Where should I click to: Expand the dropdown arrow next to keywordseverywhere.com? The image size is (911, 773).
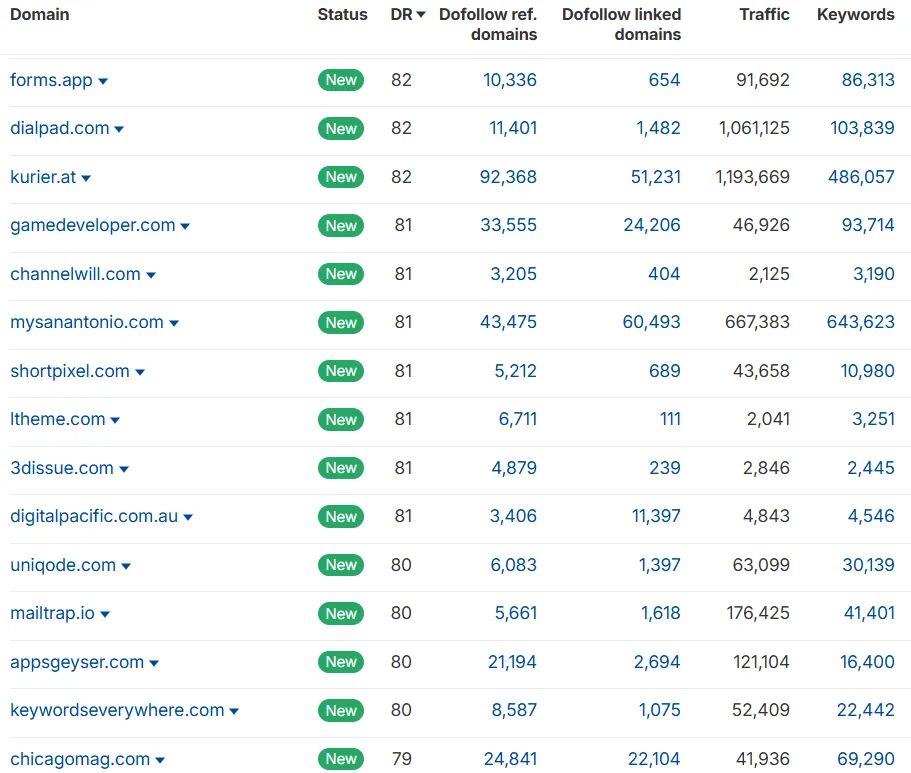tap(234, 712)
